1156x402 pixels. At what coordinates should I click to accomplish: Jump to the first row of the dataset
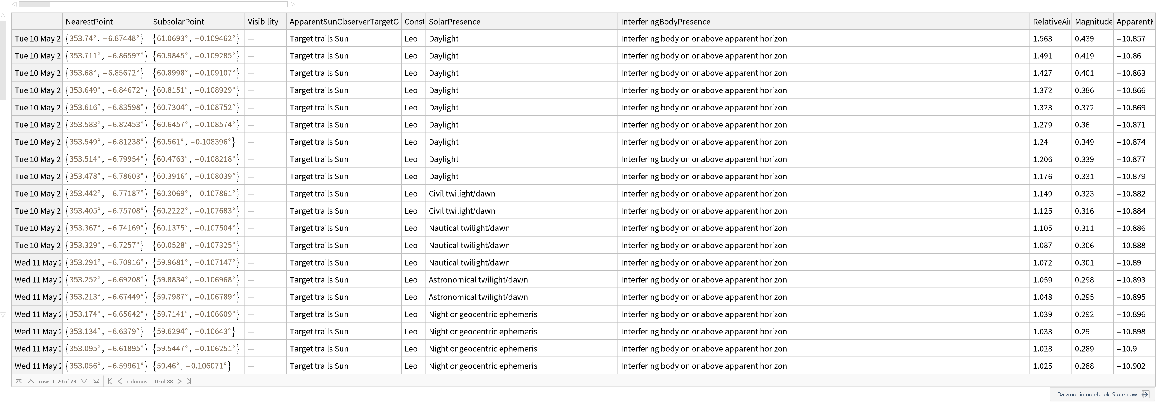pyautogui.click(x=18, y=381)
